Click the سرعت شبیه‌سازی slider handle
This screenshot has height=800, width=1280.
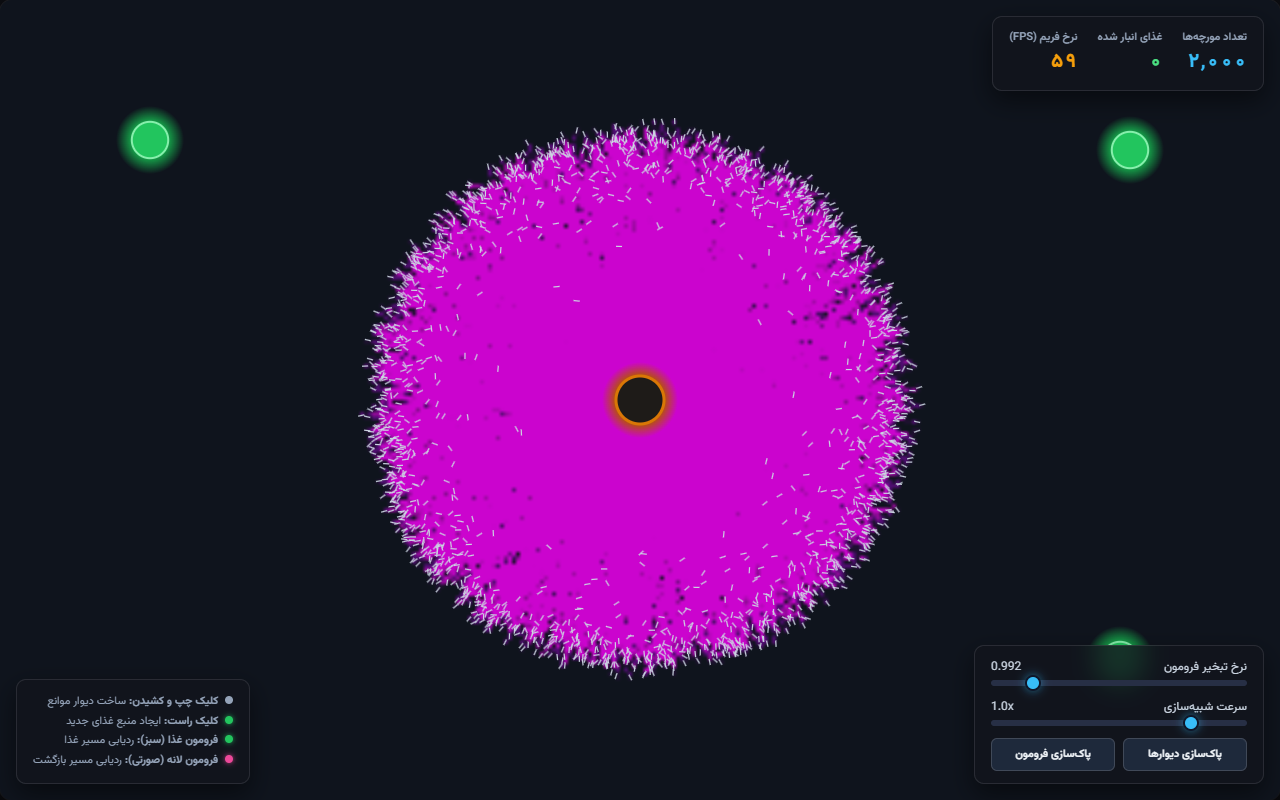(x=1191, y=723)
